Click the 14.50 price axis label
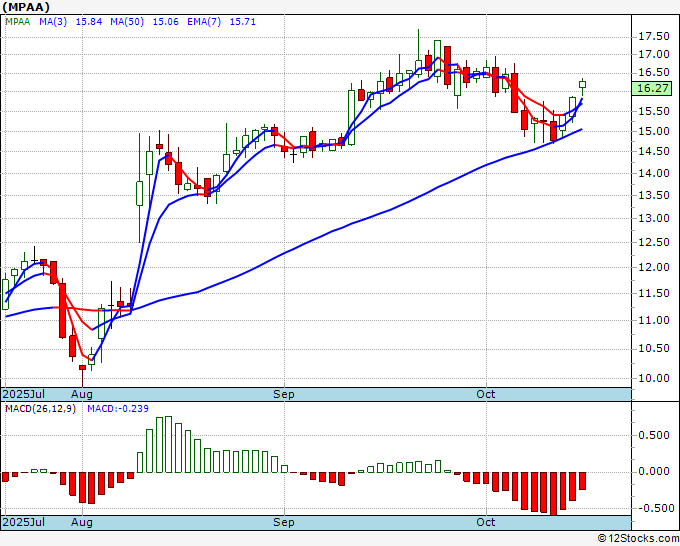Image resolution: width=680 pixels, height=546 pixels. click(x=654, y=151)
